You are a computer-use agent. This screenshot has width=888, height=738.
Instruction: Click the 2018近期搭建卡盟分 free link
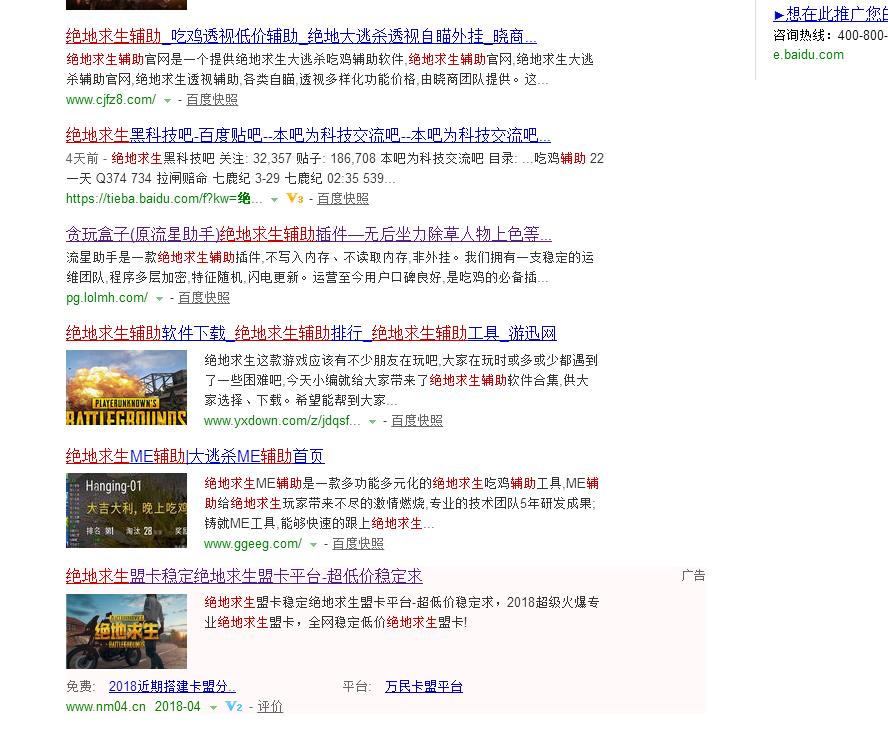tap(169, 686)
